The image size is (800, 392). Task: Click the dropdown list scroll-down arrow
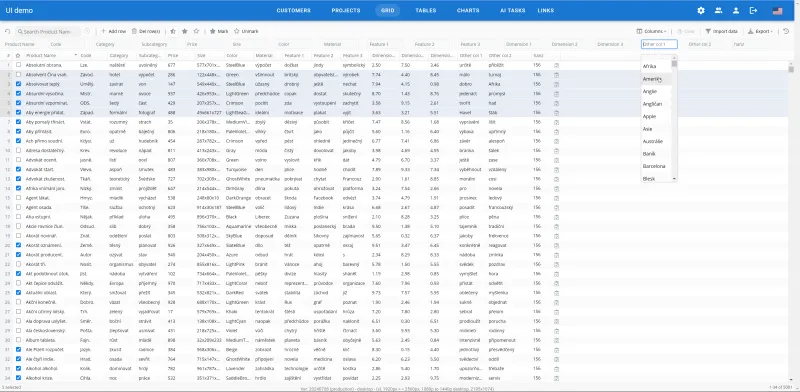point(674,179)
